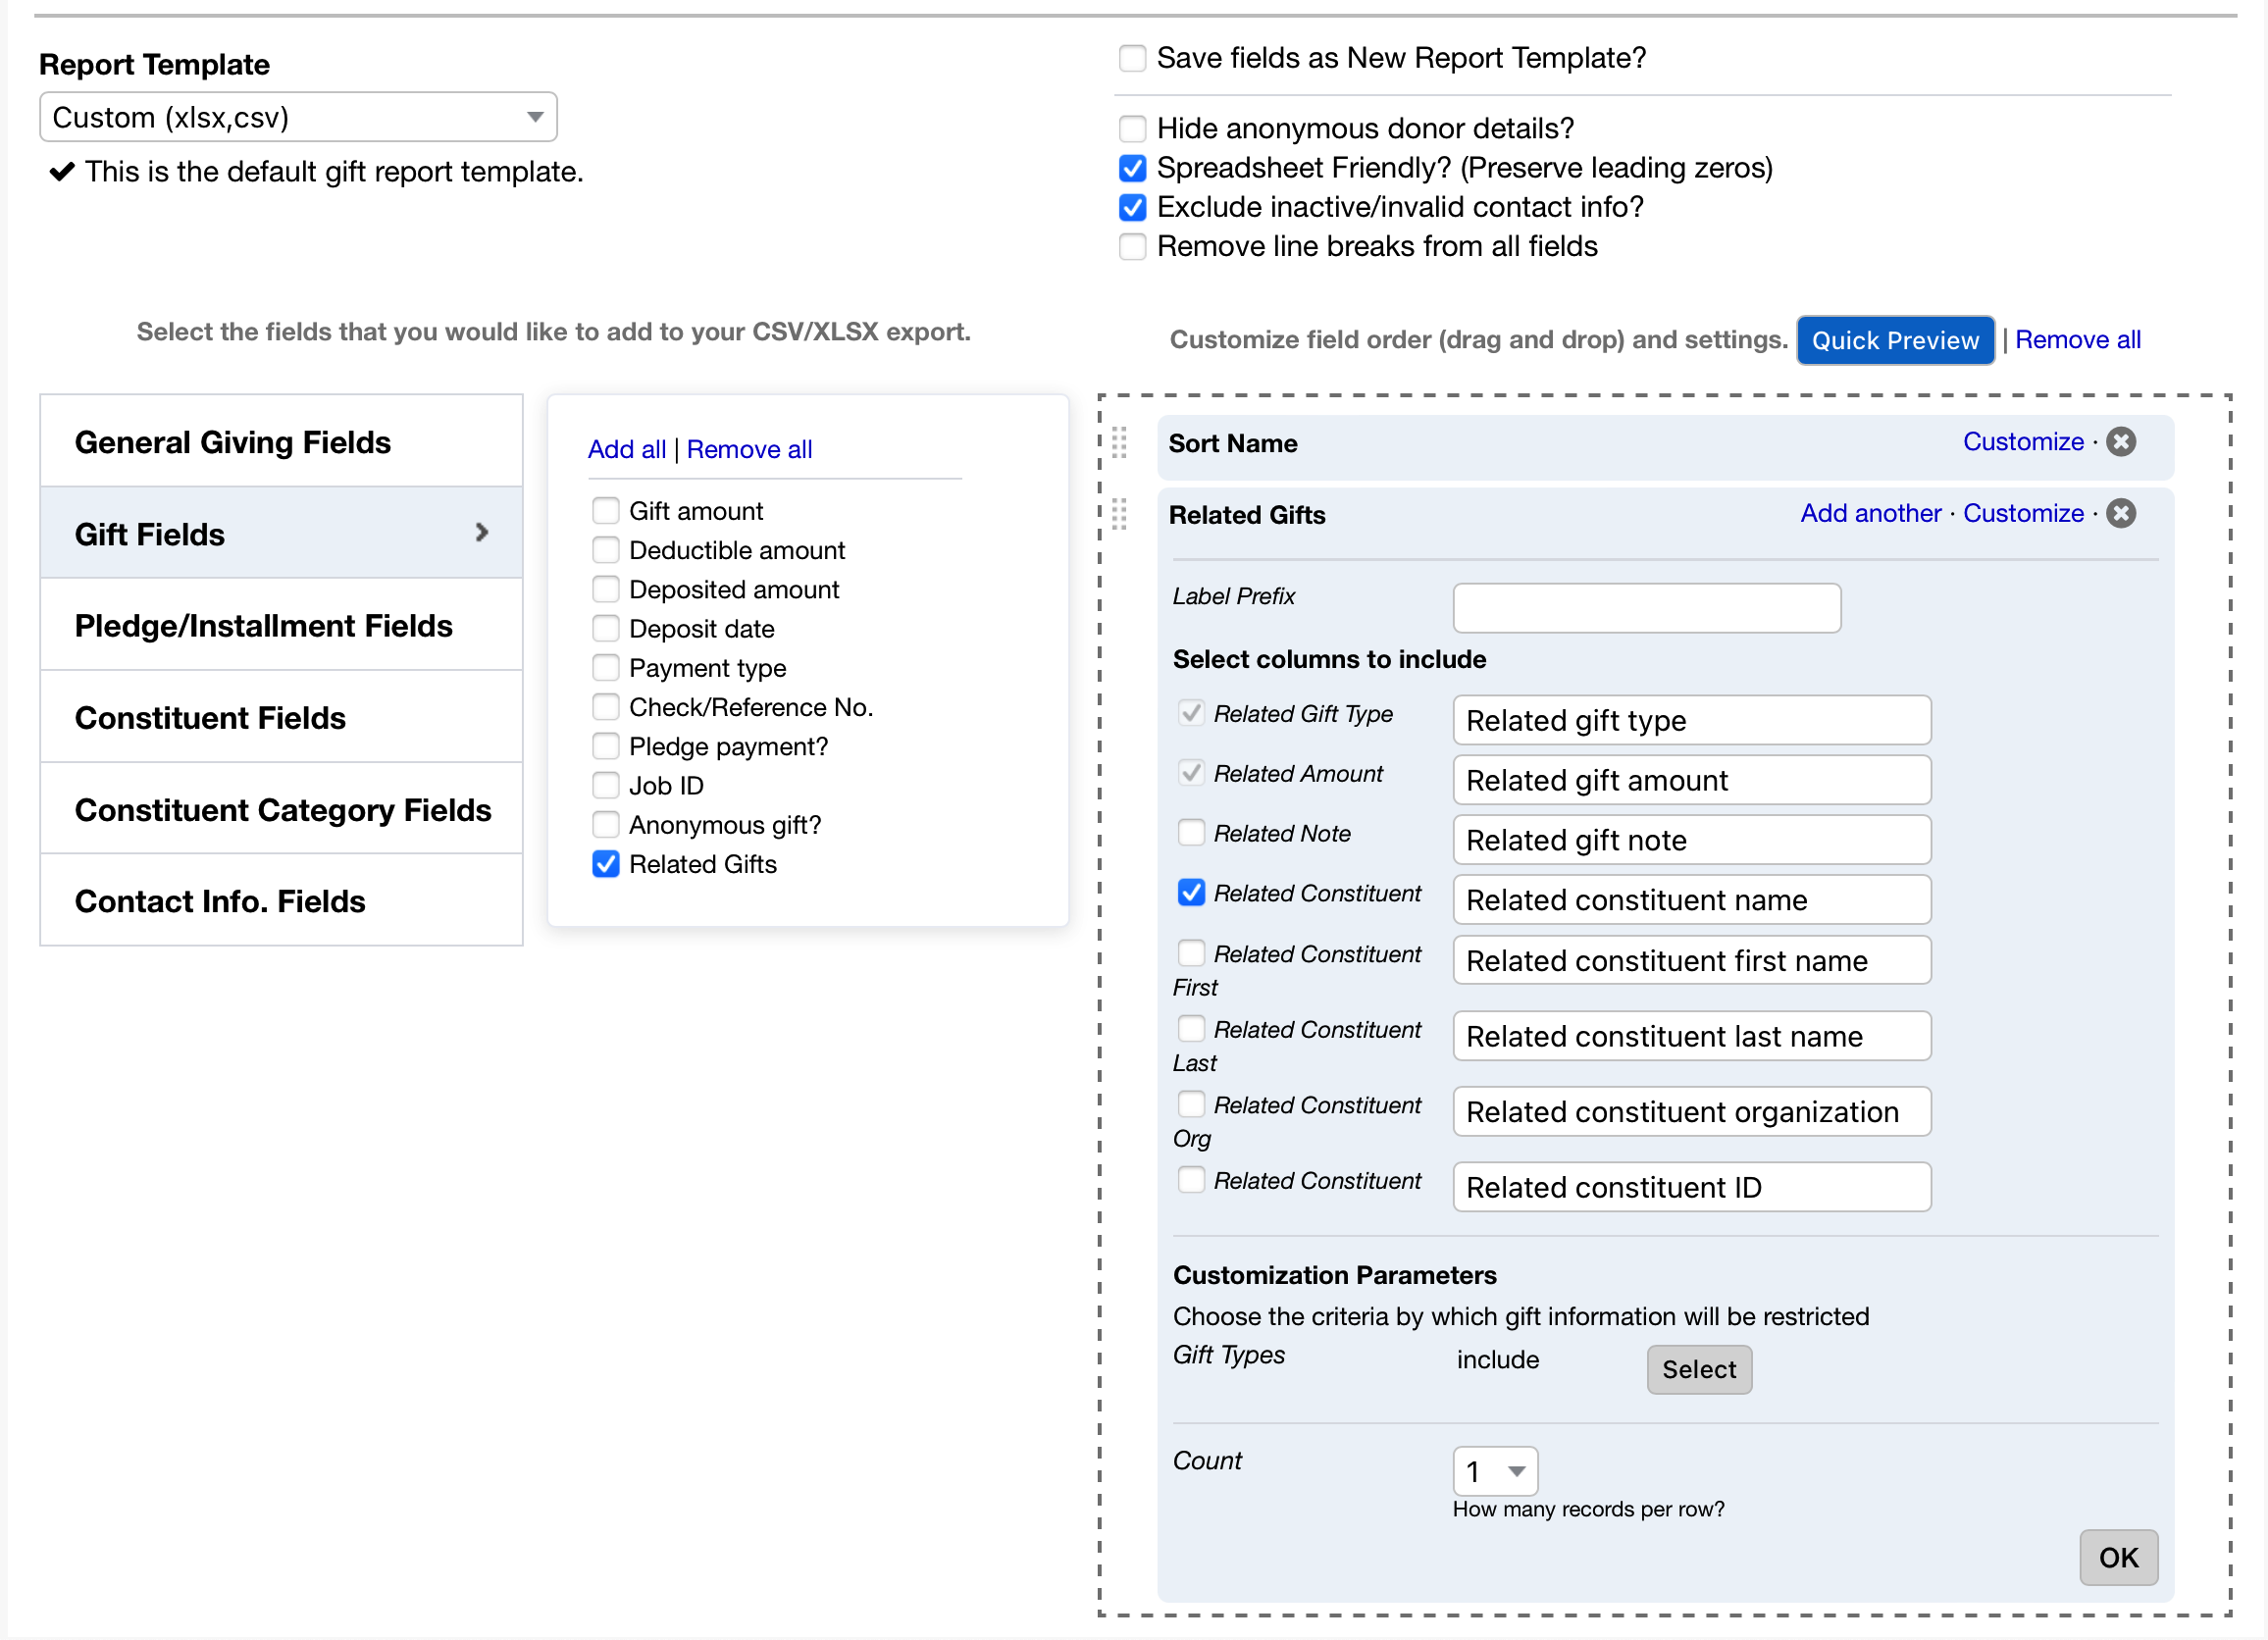Click the Label Prefix input field
The image size is (2268, 1640).
point(1645,607)
